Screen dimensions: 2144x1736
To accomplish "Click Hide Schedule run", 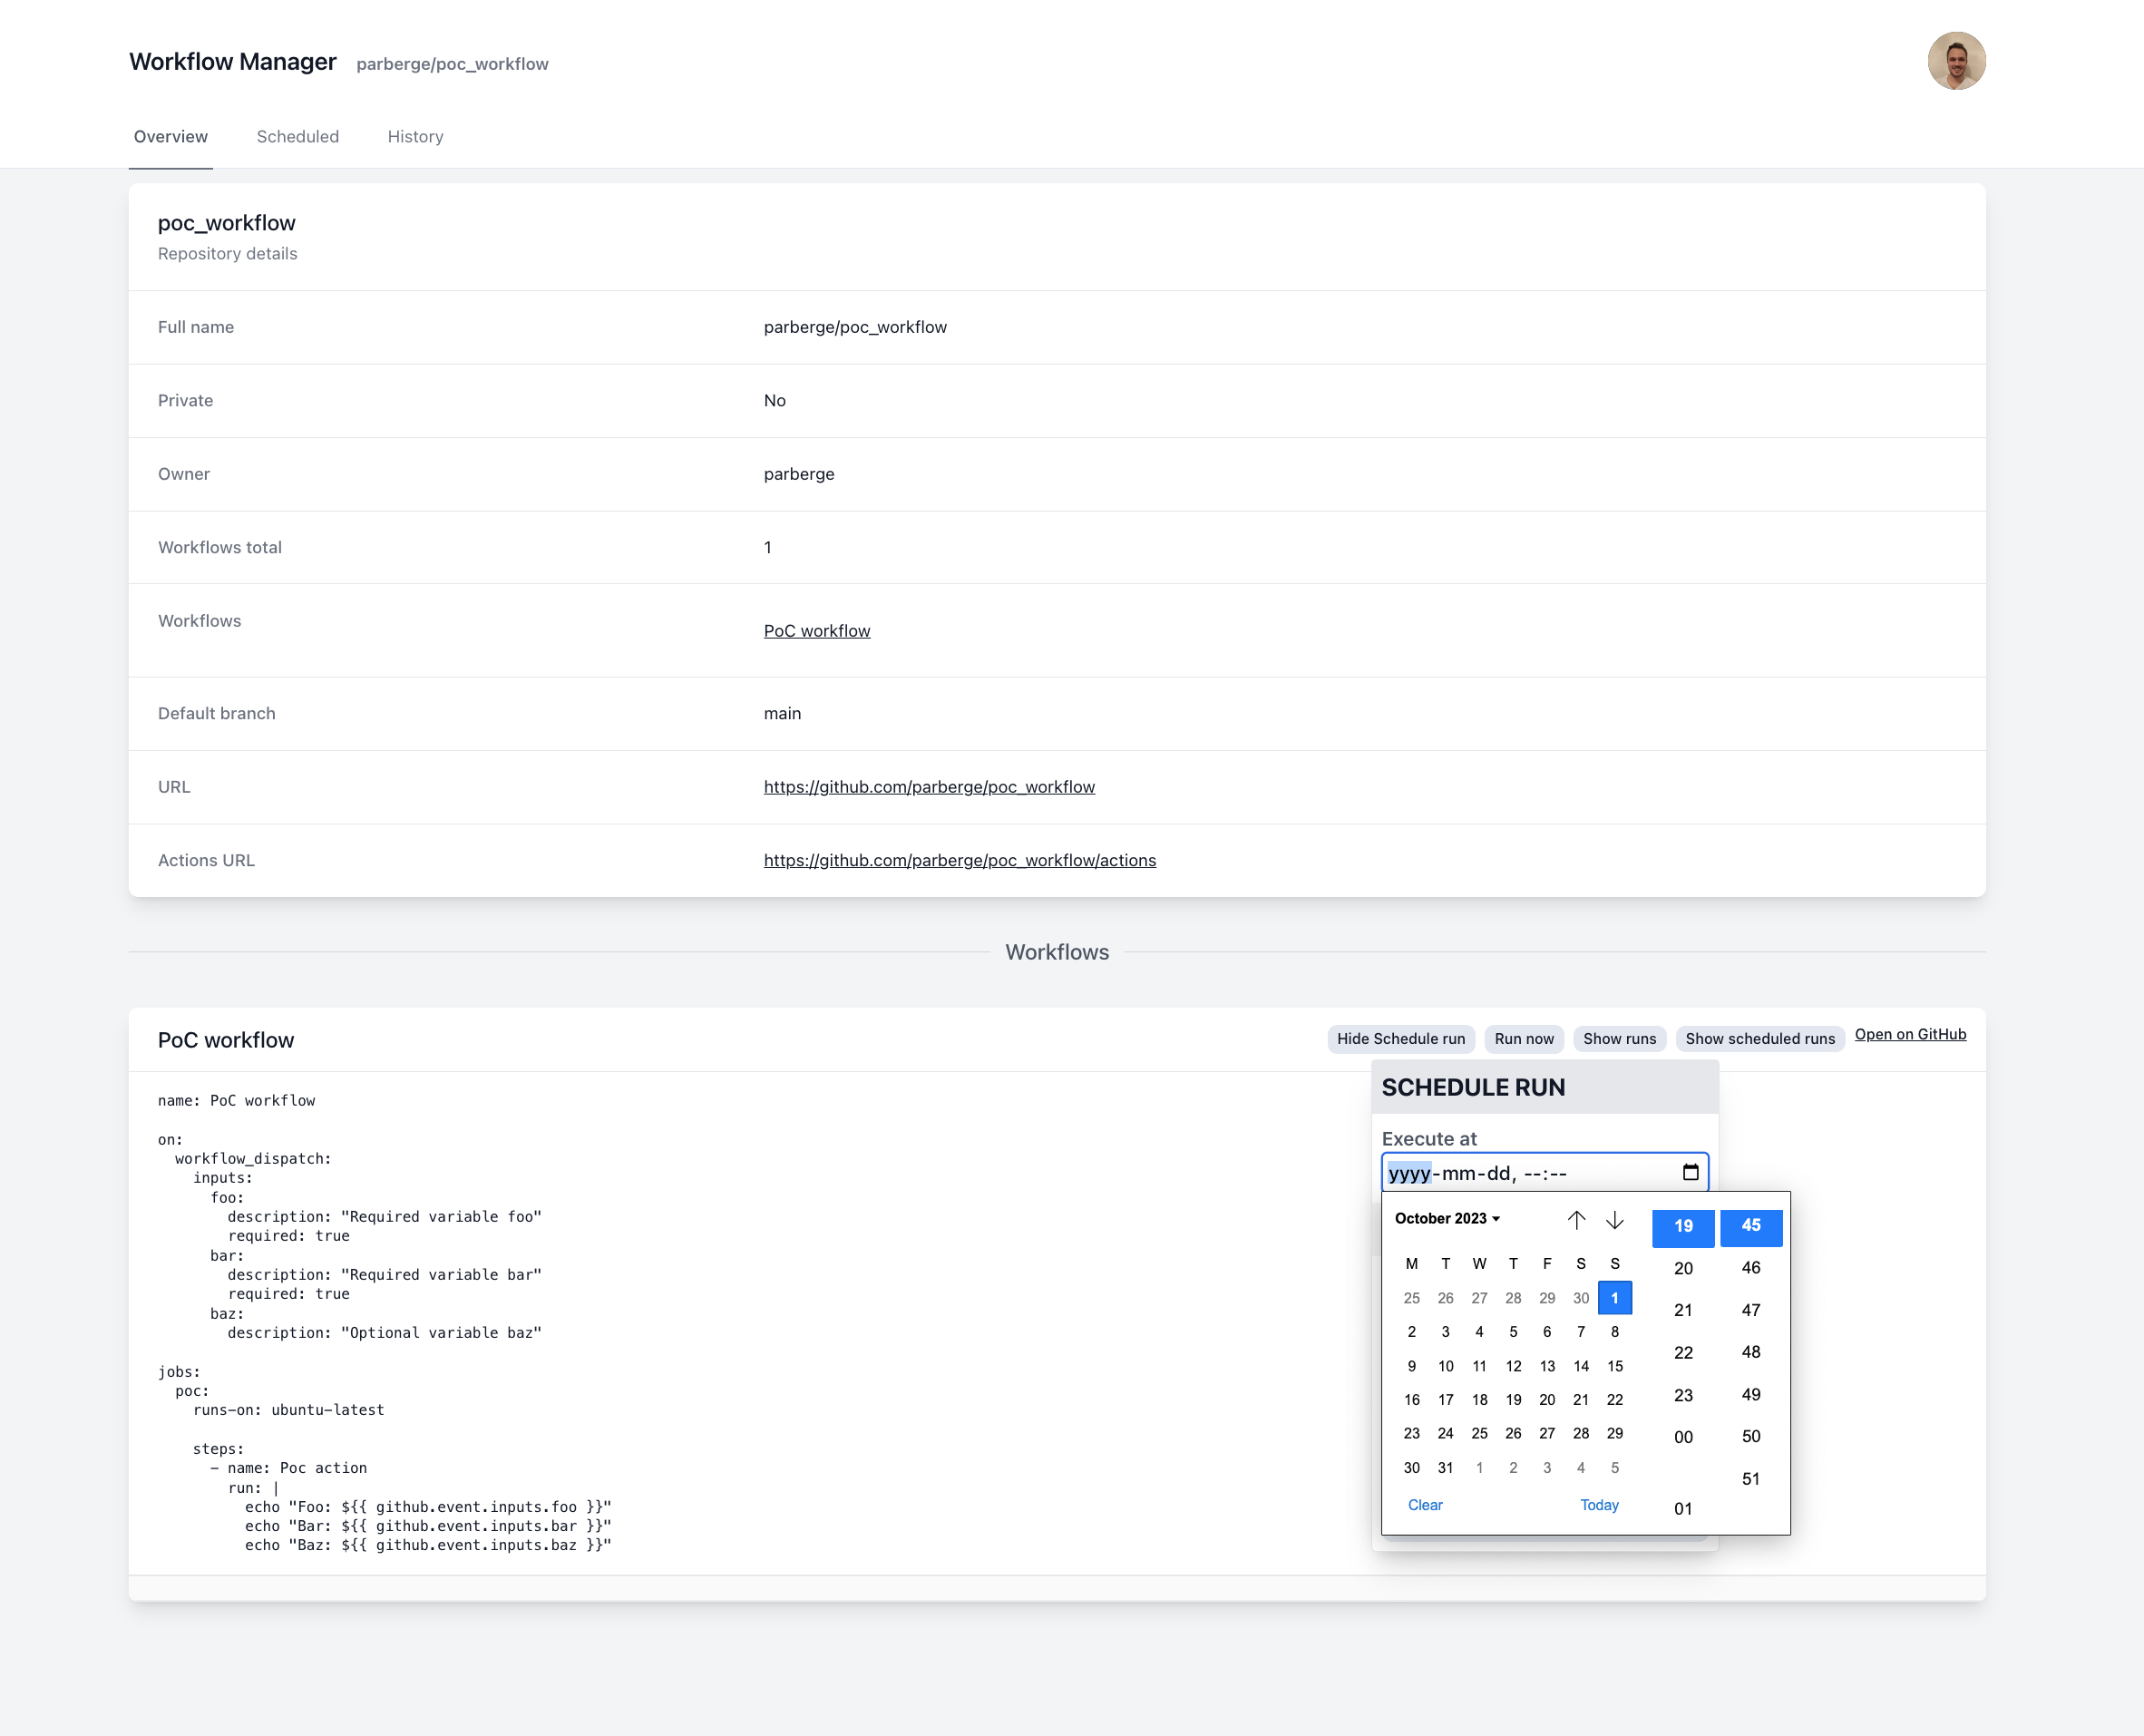I will pos(1400,1040).
